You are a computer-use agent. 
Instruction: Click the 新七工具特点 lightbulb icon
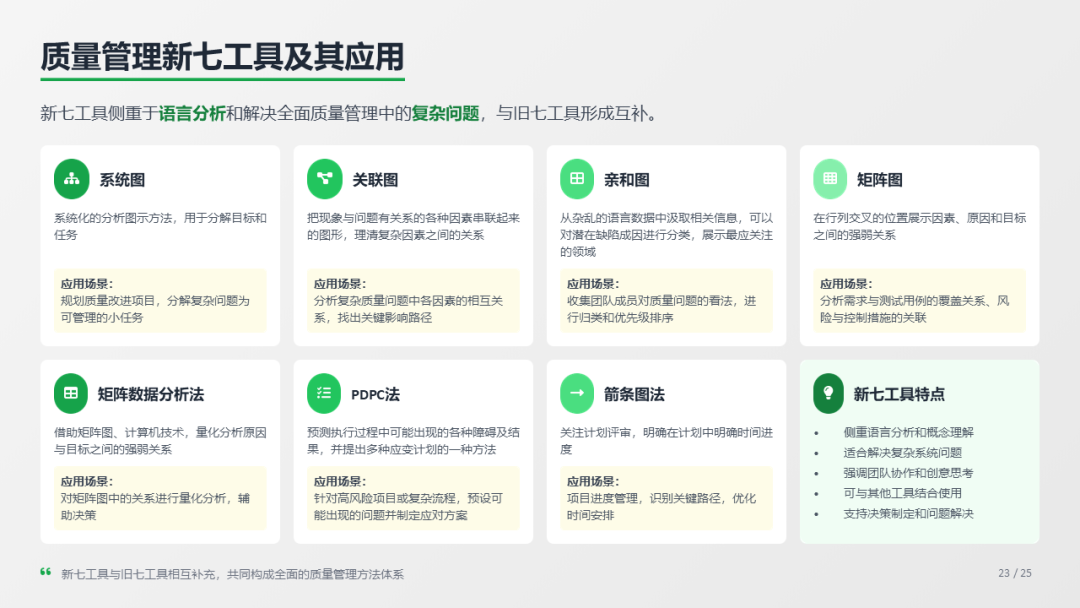[828, 393]
